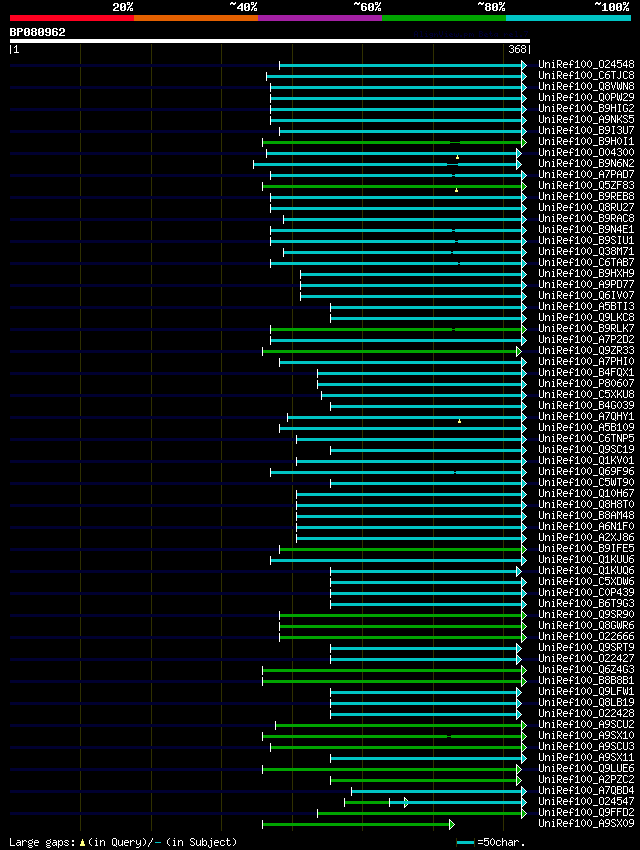Click the UniRef100_B9H0I1 label
Screen dimensions: 640x850
click(586, 141)
